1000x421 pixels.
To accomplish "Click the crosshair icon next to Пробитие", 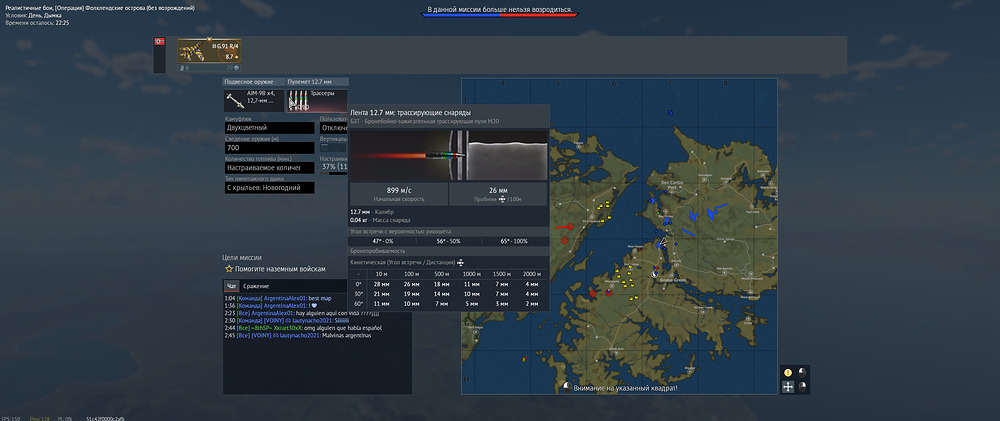I will (501, 199).
